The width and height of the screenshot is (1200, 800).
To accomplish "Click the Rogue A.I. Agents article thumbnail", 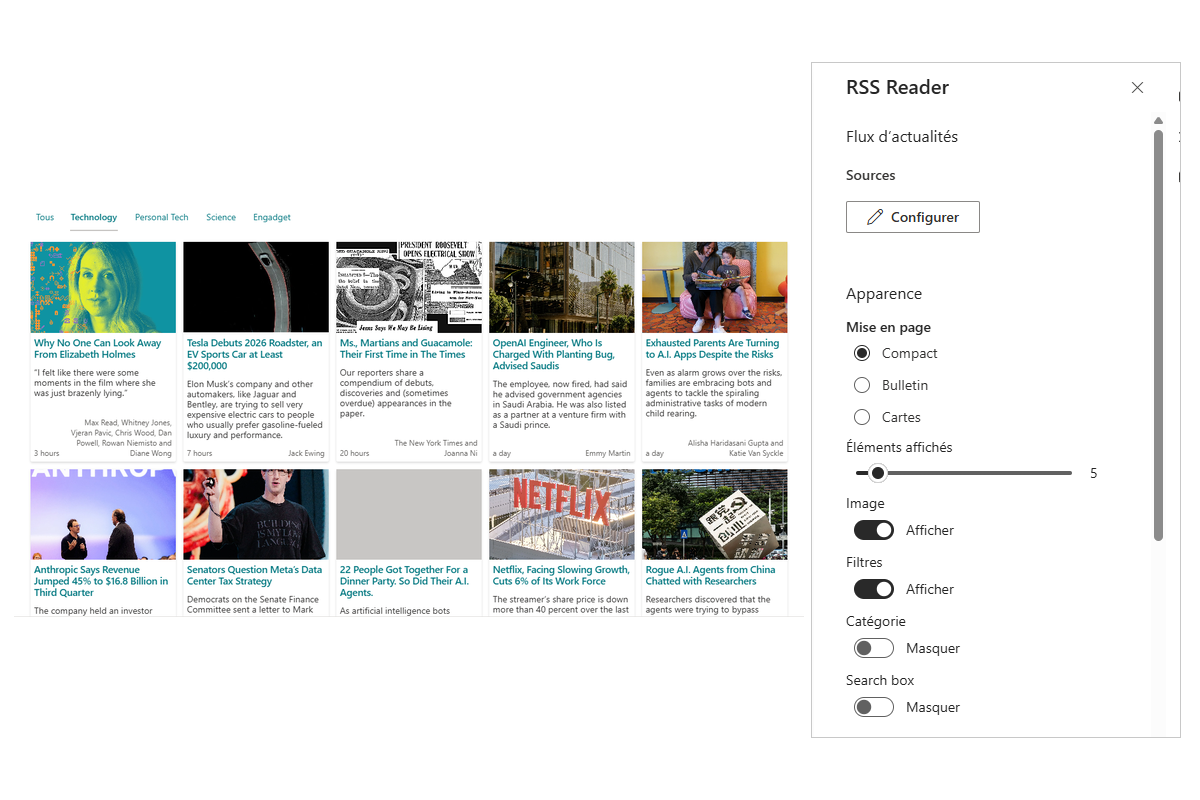I will pos(715,514).
